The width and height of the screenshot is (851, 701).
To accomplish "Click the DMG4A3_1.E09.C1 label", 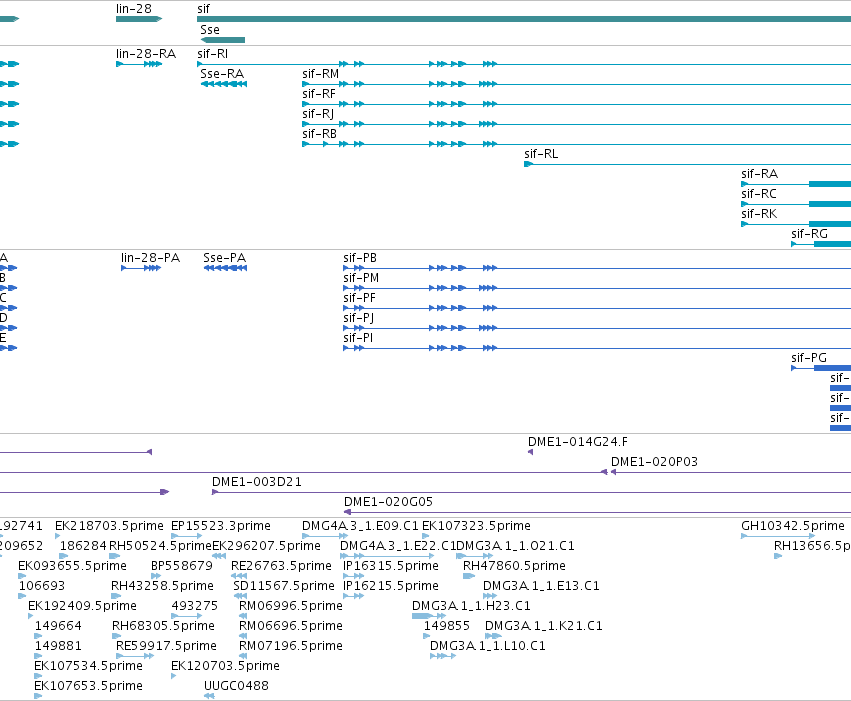I will 360,526.
